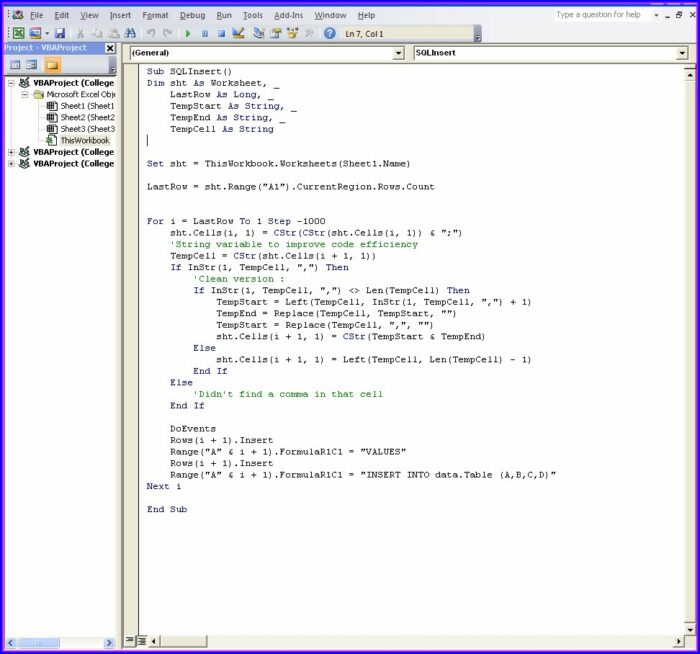Click code window horizontal scroll right arrow
The height and width of the screenshot is (654, 700).
[x=678, y=642]
